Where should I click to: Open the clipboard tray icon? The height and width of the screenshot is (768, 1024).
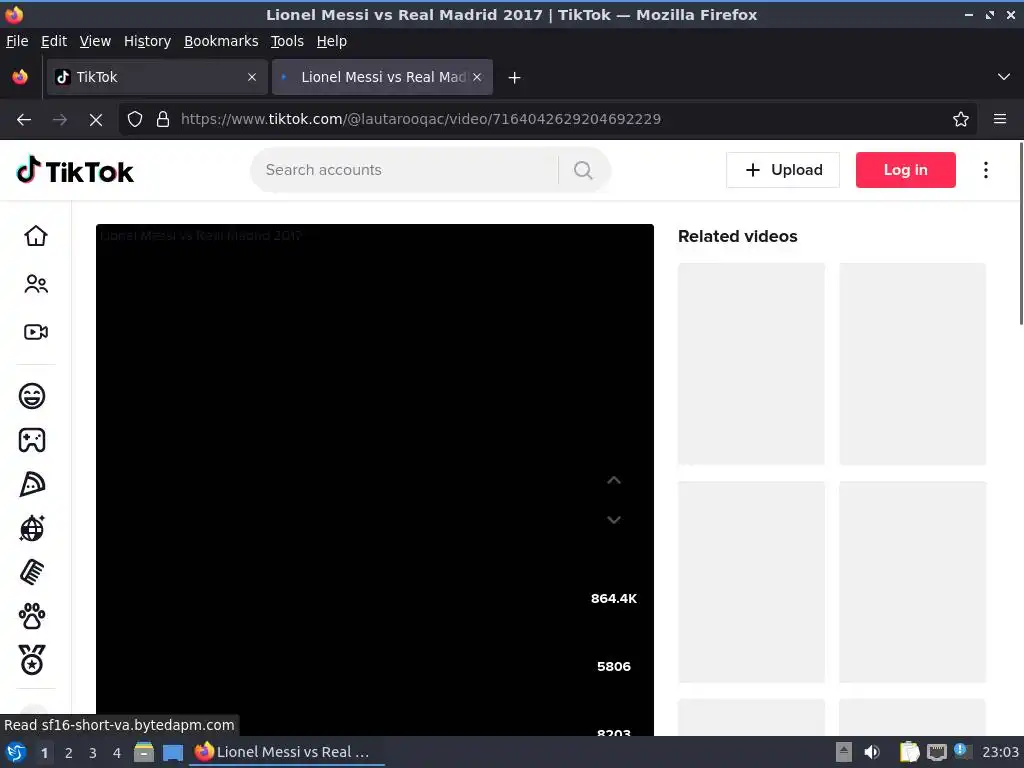click(x=908, y=752)
